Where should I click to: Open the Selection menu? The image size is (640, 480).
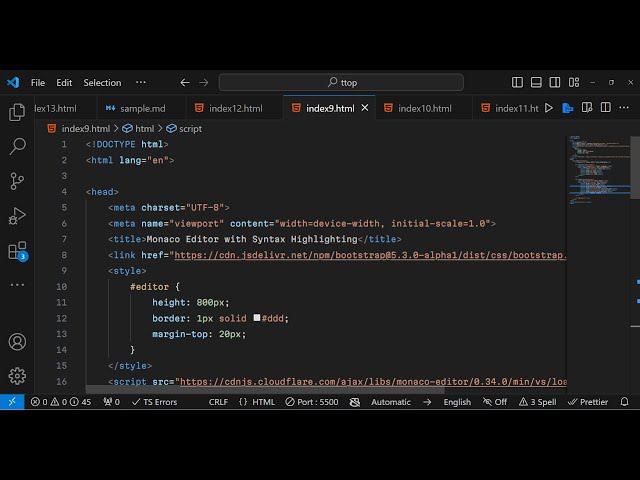tap(102, 83)
